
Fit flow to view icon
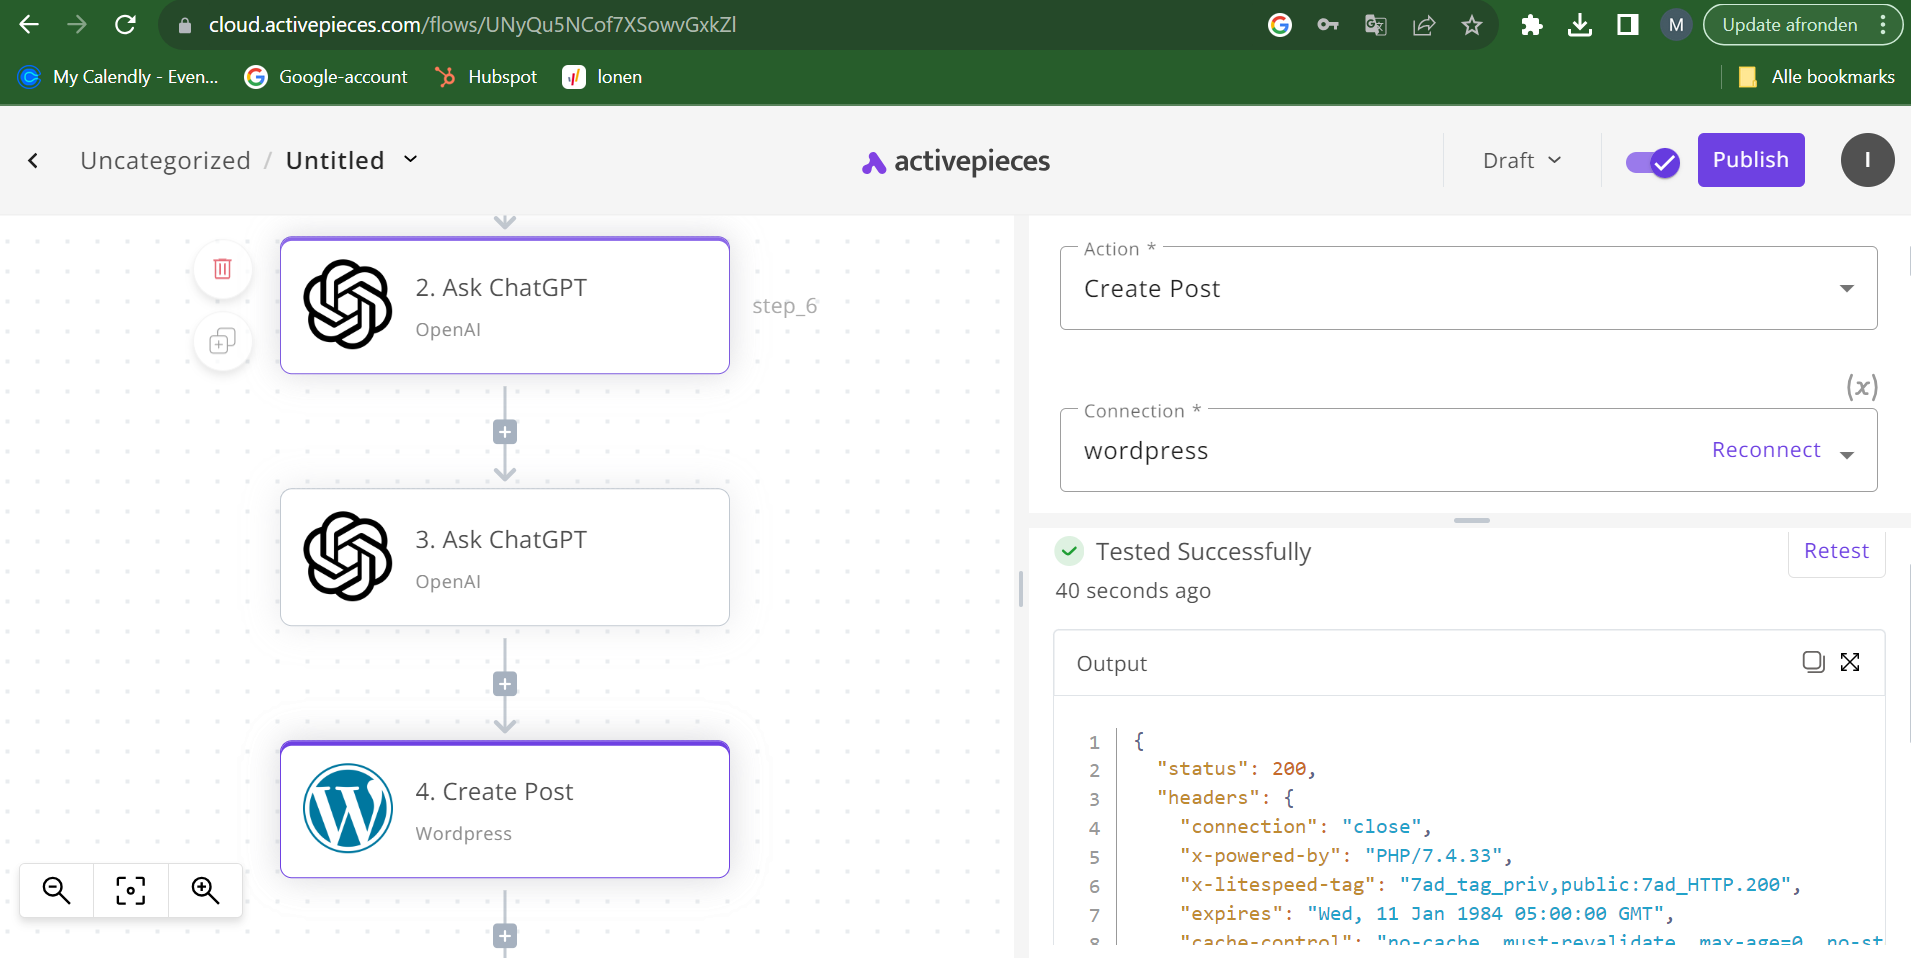131,890
